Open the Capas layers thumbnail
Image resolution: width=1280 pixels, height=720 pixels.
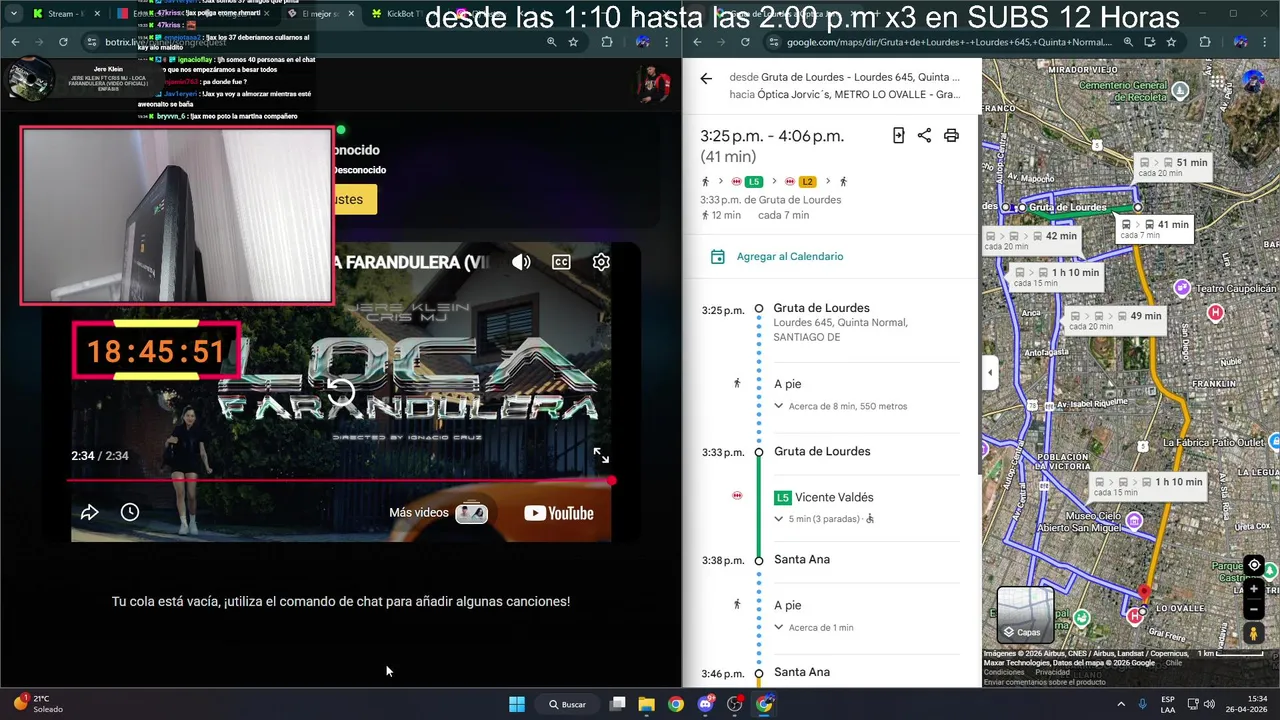coord(1025,614)
